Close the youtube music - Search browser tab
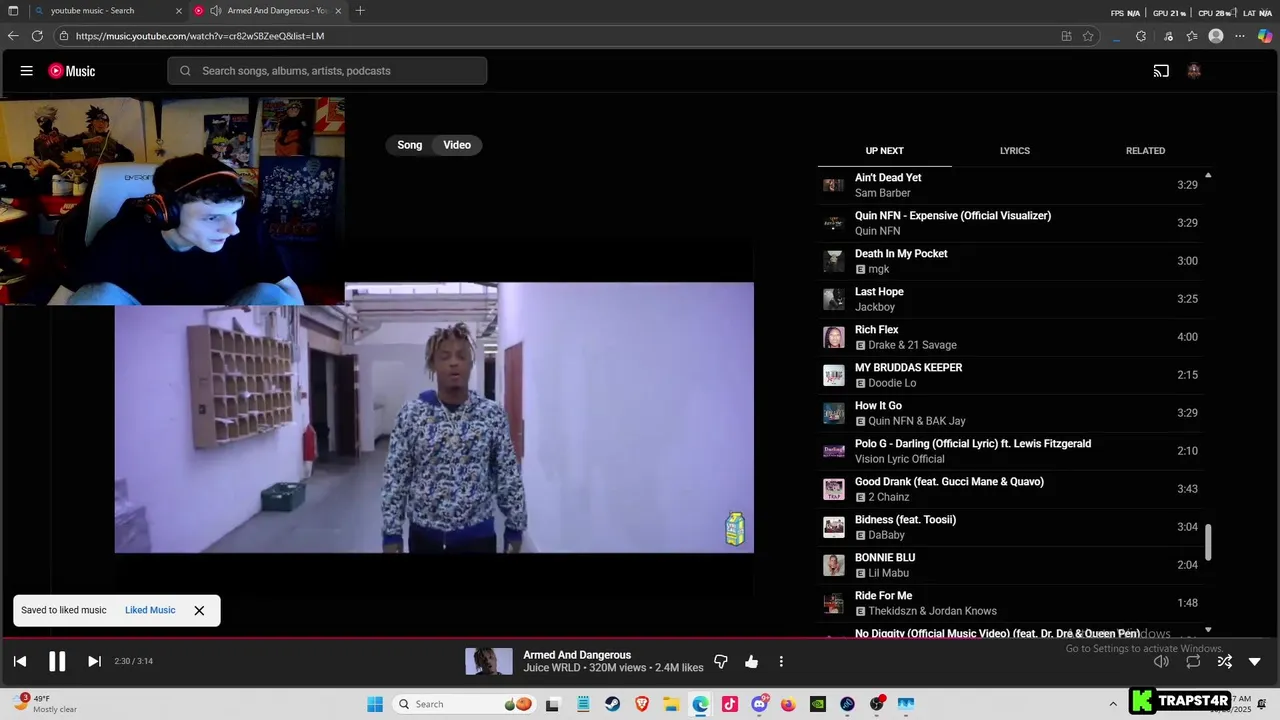This screenshot has height=720, width=1280. (179, 11)
